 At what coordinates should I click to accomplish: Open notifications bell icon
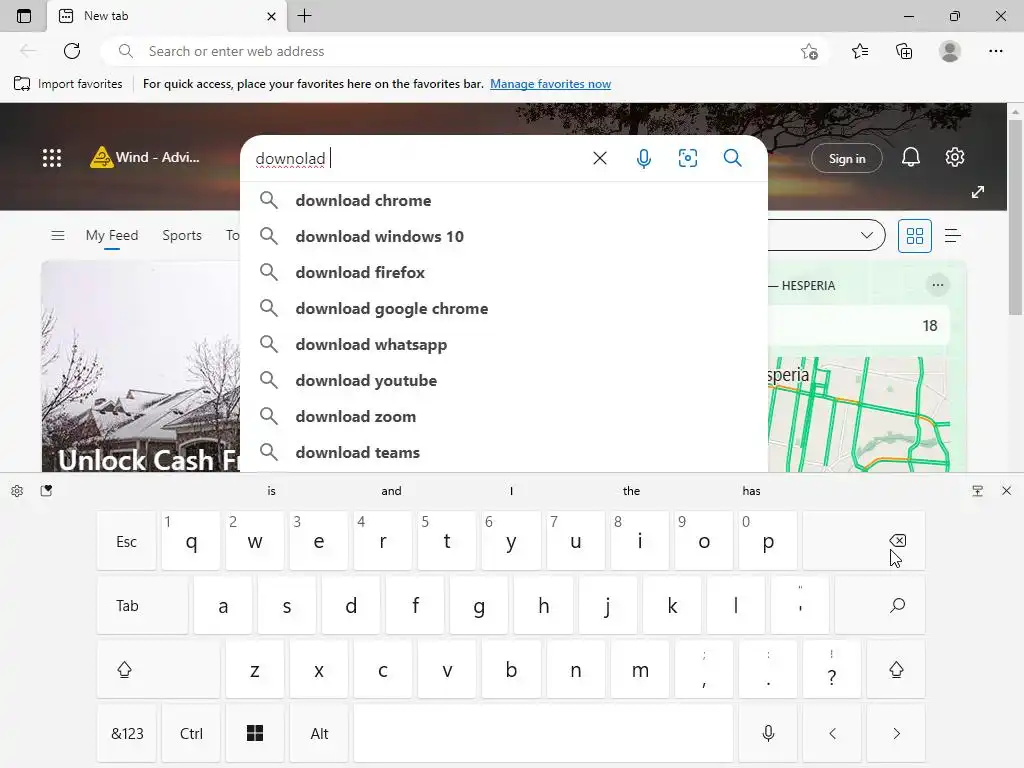click(x=910, y=157)
